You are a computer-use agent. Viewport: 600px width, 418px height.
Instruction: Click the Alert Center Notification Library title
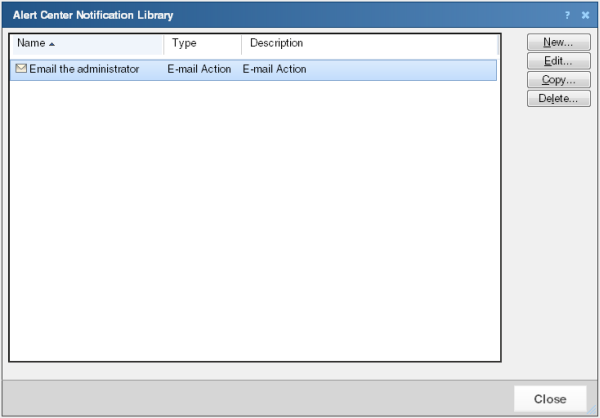[x=93, y=15]
